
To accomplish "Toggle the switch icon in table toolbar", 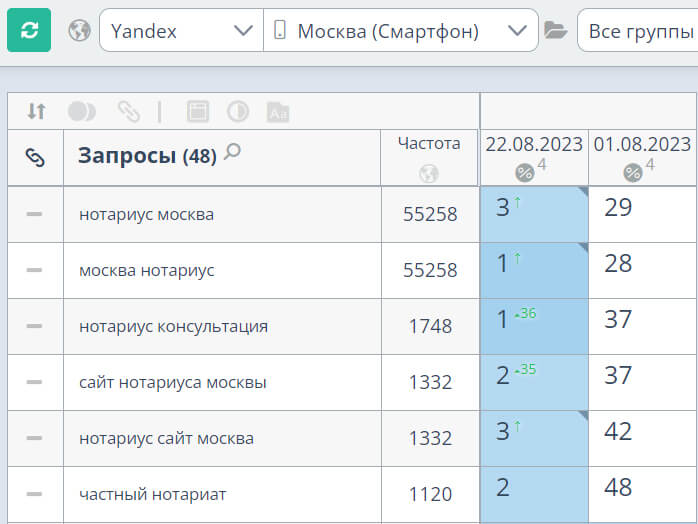I will (x=81, y=111).
